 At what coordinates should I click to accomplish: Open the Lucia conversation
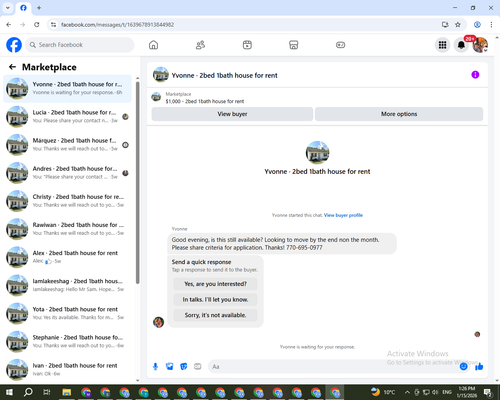click(67, 117)
